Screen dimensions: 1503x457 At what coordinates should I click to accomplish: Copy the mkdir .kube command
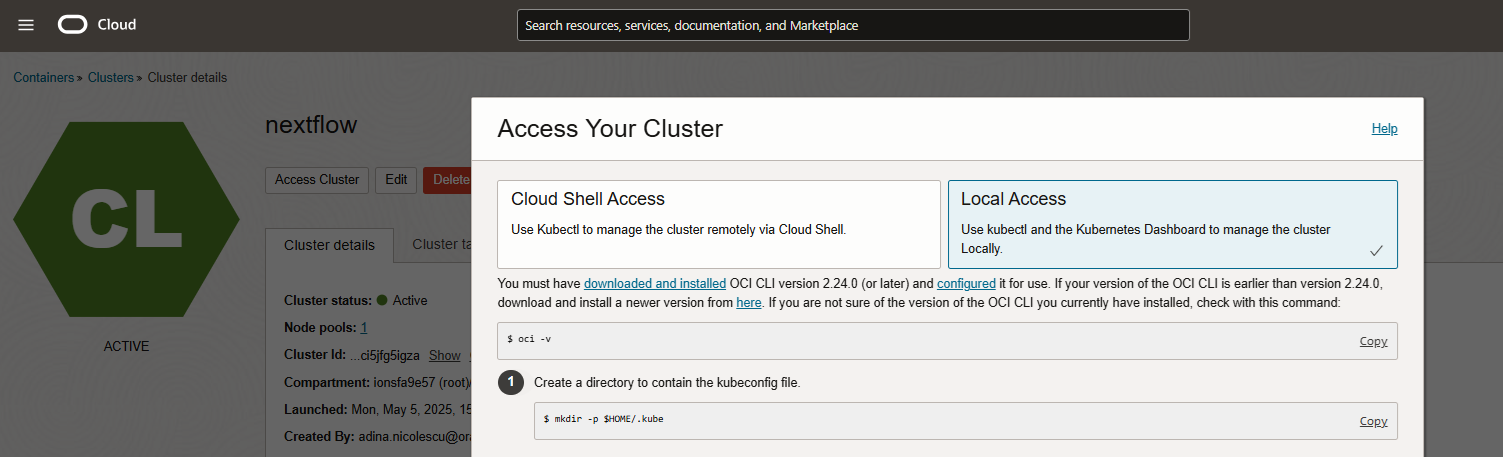click(x=1373, y=421)
